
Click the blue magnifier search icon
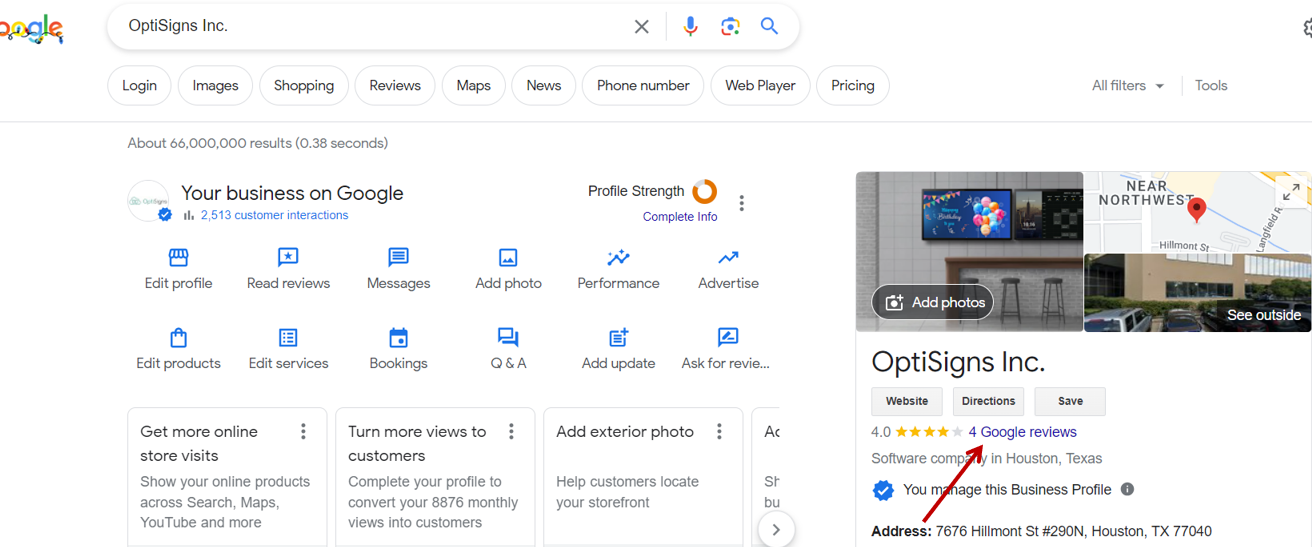(769, 26)
